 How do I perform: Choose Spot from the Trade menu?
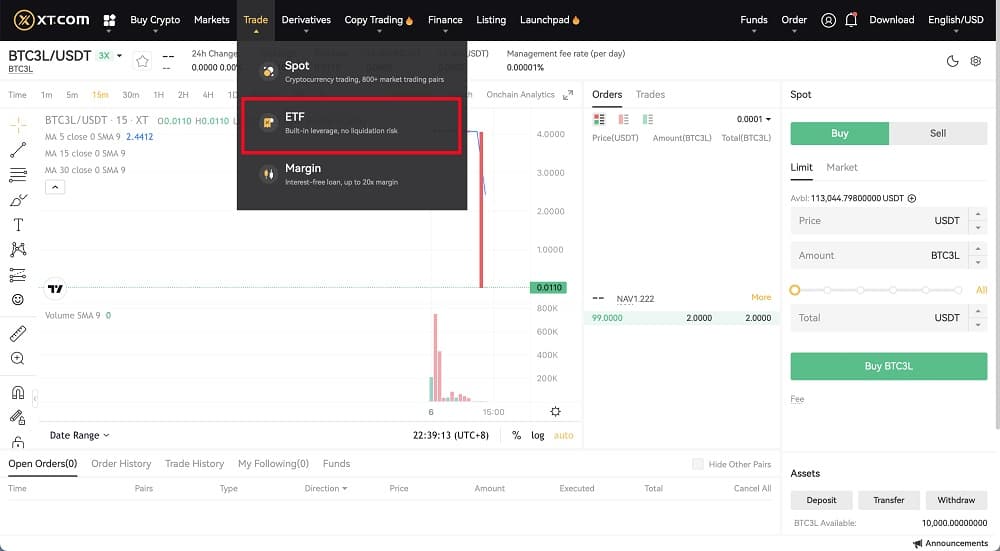click(351, 71)
